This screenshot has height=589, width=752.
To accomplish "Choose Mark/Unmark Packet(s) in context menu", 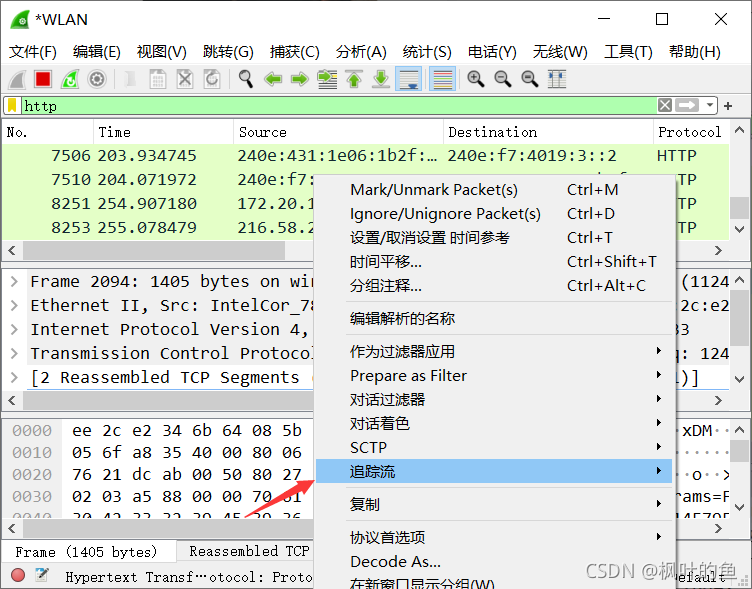I will pyautogui.click(x=494, y=190).
